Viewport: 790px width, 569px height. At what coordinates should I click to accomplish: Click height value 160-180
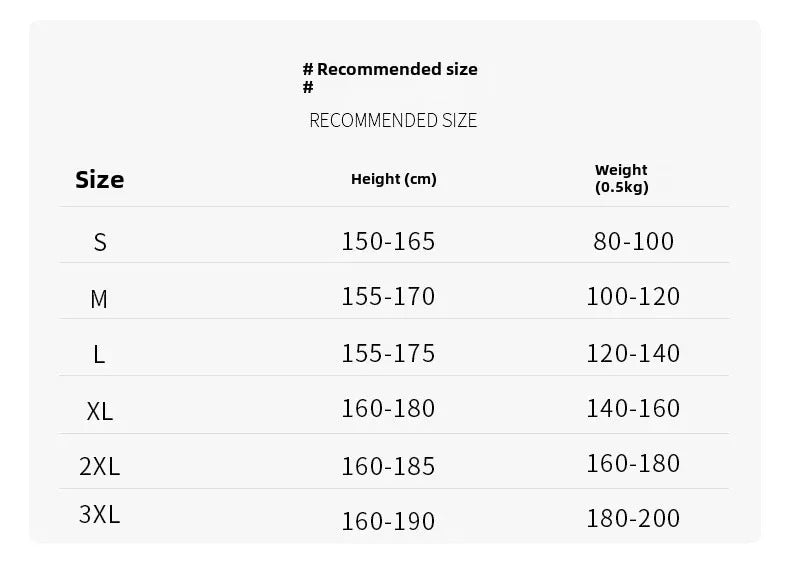click(x=388, y=408)
